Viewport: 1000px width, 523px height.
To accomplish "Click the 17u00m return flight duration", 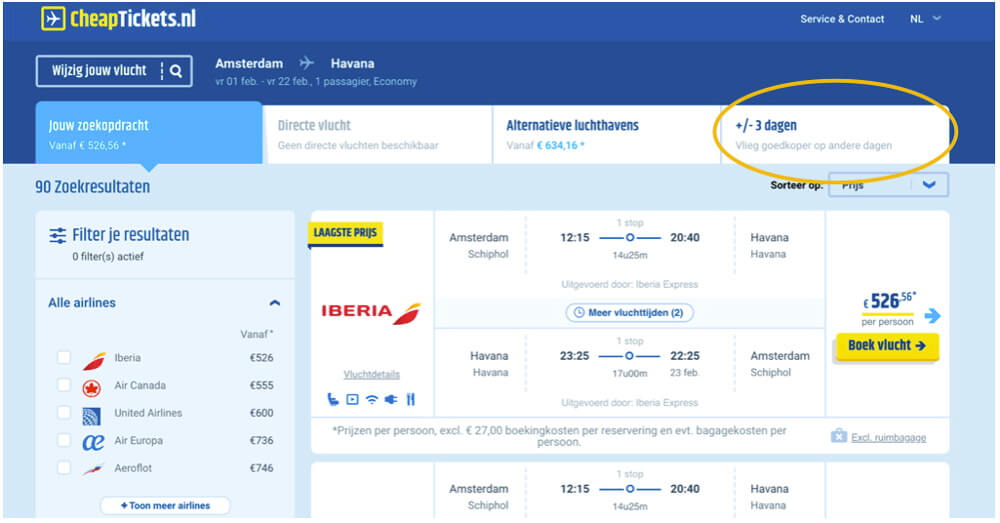I will 629,373.
